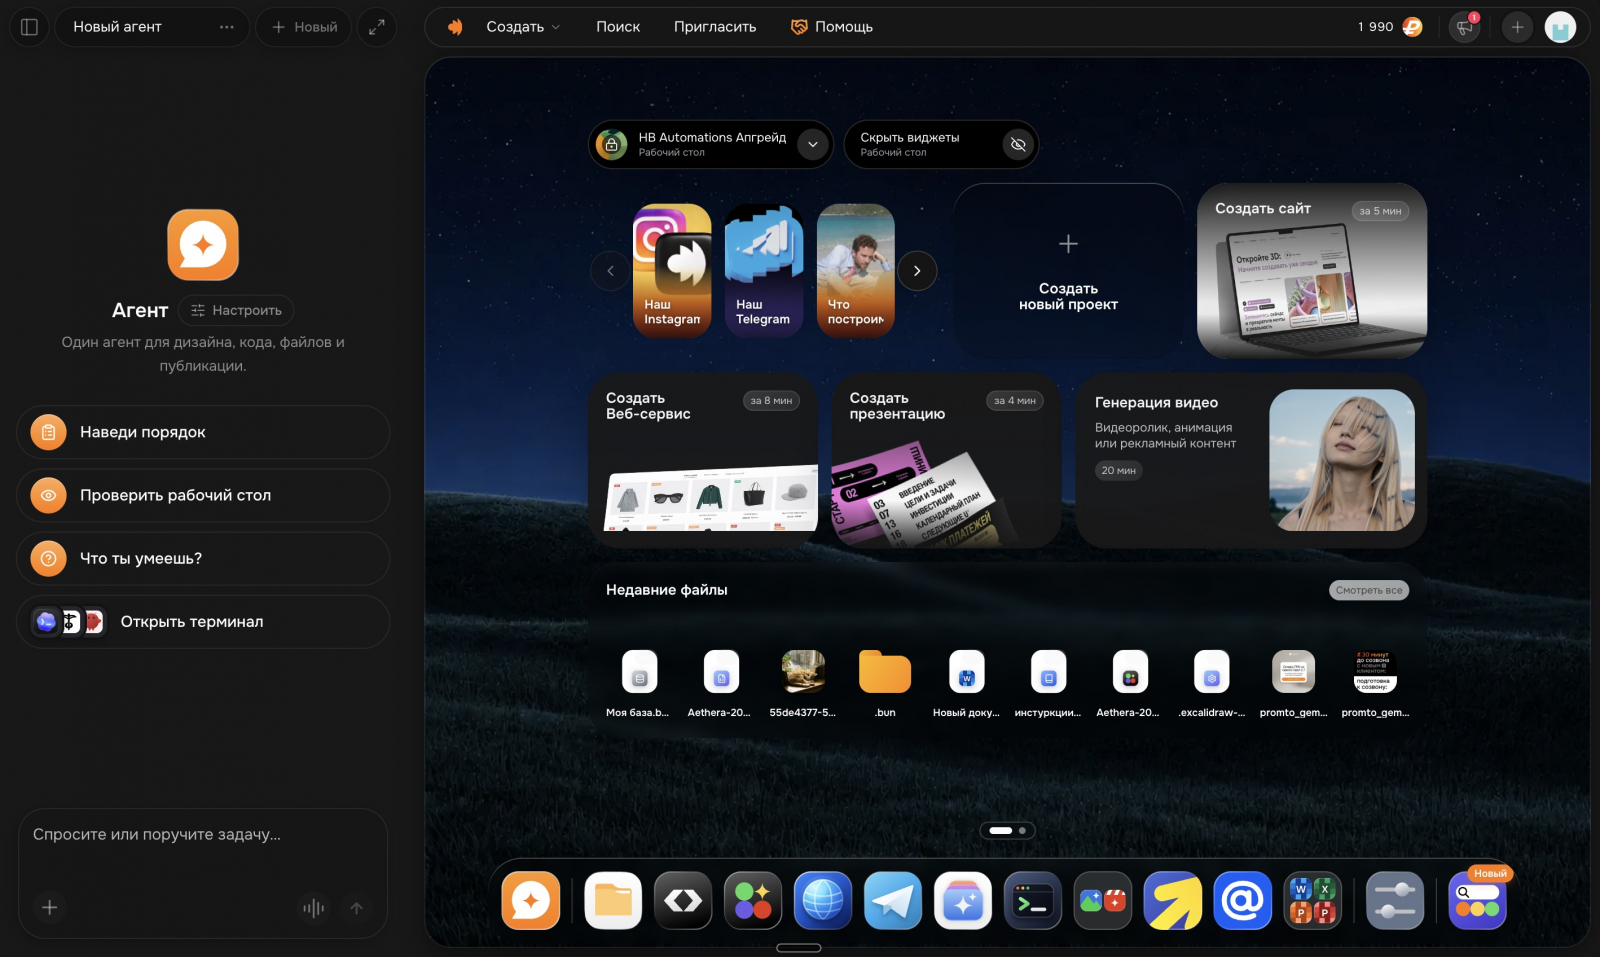Image resolution: width=1600 pixels, height=957 pixels.
Task: Select the first desktop page indicator
Action: (x=1001, y=830)
